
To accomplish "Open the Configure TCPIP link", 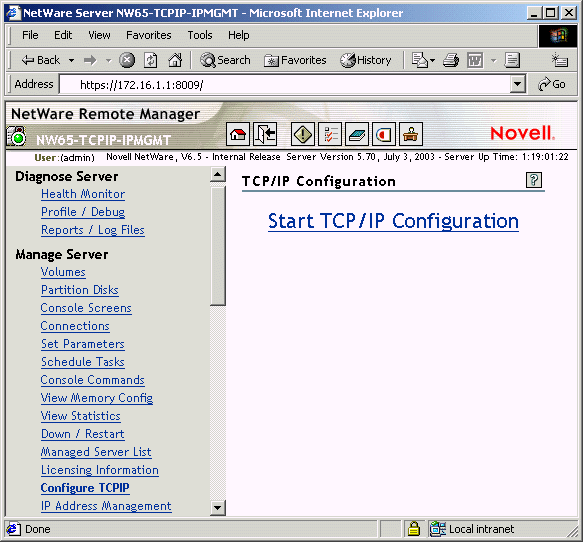I will (85, 488).
